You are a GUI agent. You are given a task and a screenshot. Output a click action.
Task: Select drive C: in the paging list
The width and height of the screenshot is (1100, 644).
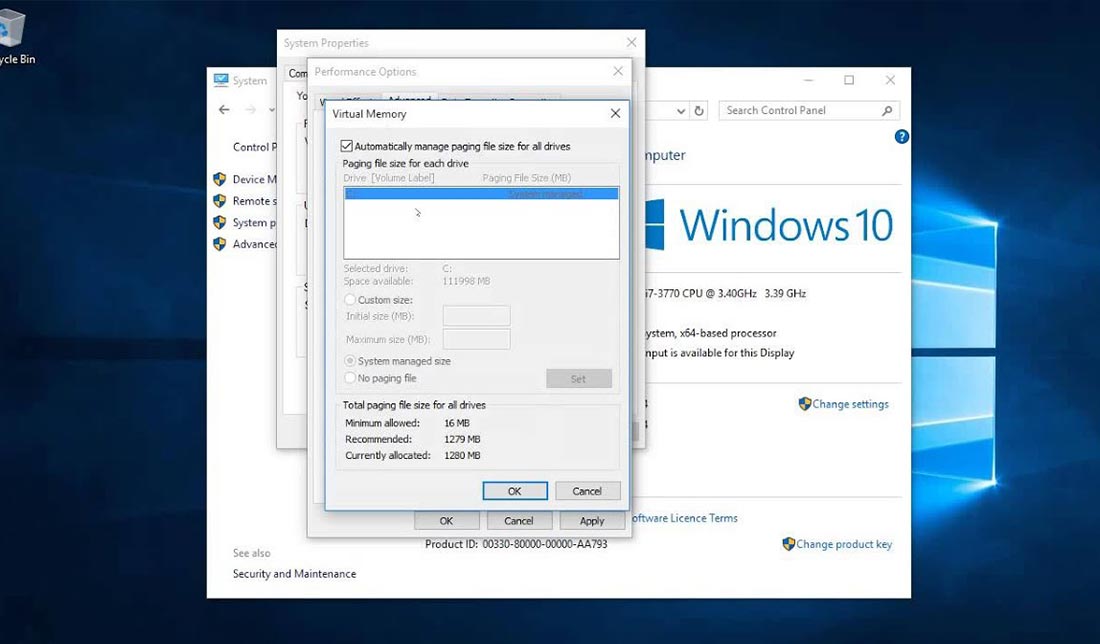point(480,194)
